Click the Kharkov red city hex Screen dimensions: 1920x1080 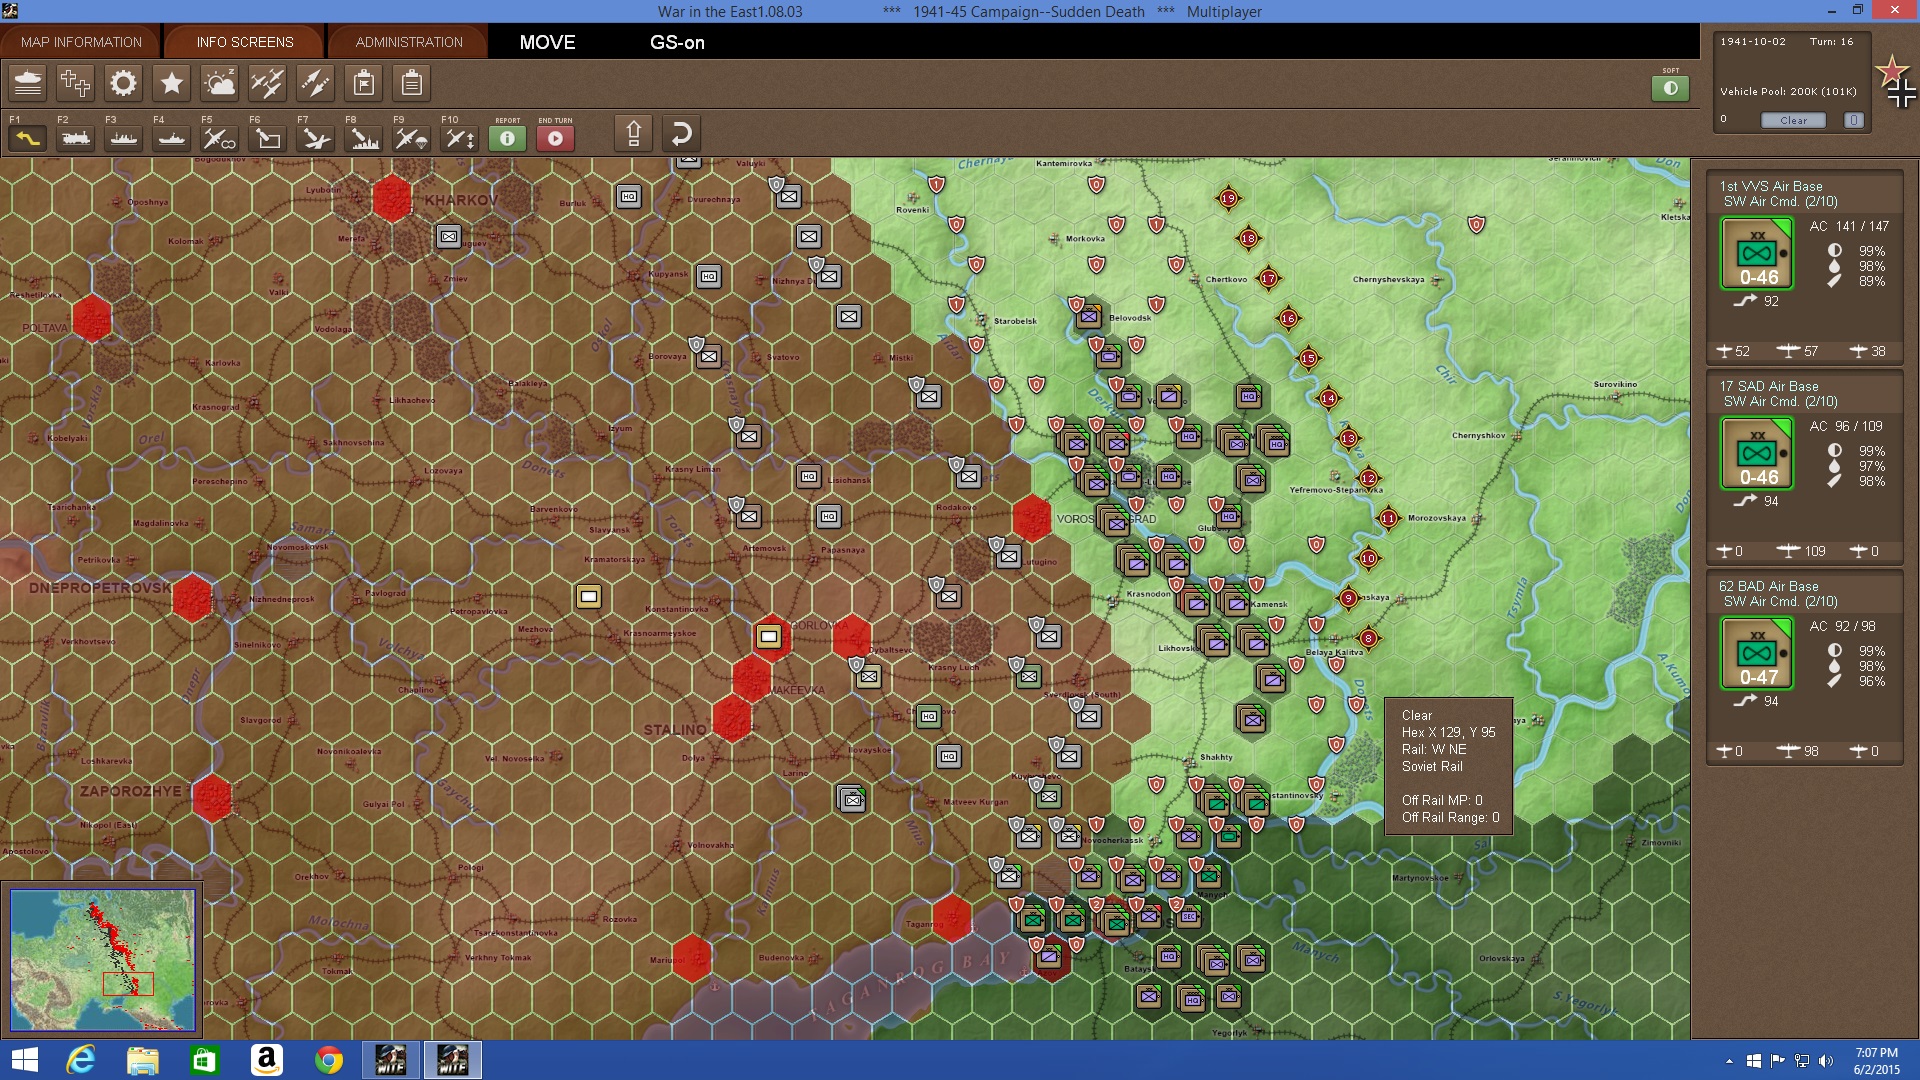coord(391,198)
